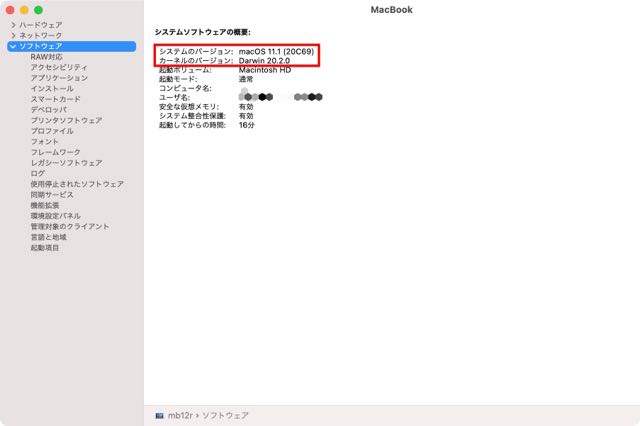
Task: Click the コンピュータ名 label
Action: click(x=185, y=88)
